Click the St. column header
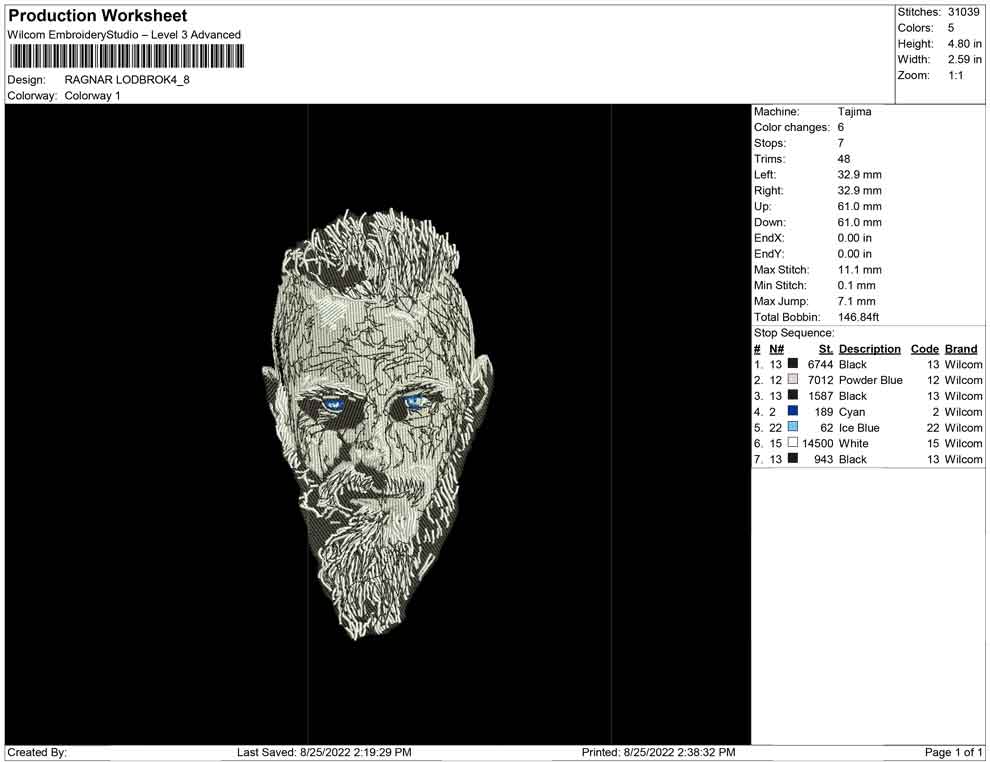Viewport: 990px width, 762px height. pos(825,349)
